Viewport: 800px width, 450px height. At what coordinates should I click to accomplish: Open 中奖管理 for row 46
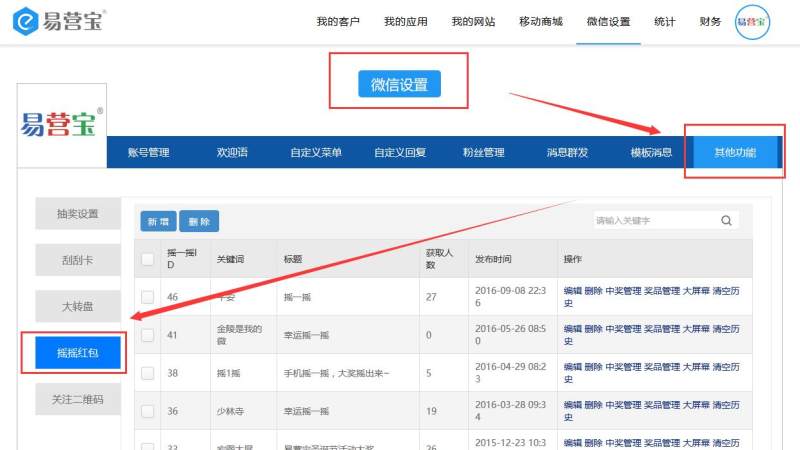pyautogui.click(x=623, y=291)
